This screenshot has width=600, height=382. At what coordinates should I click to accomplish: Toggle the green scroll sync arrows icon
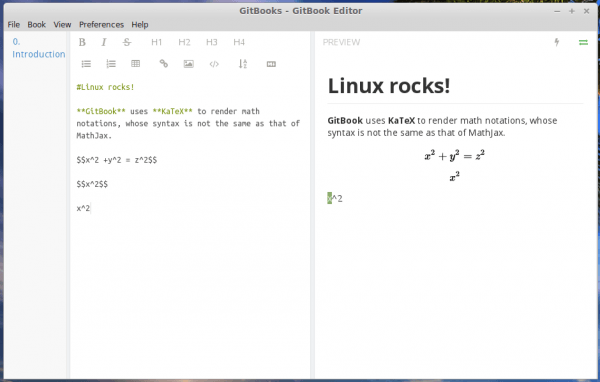(x=583, y=42)
